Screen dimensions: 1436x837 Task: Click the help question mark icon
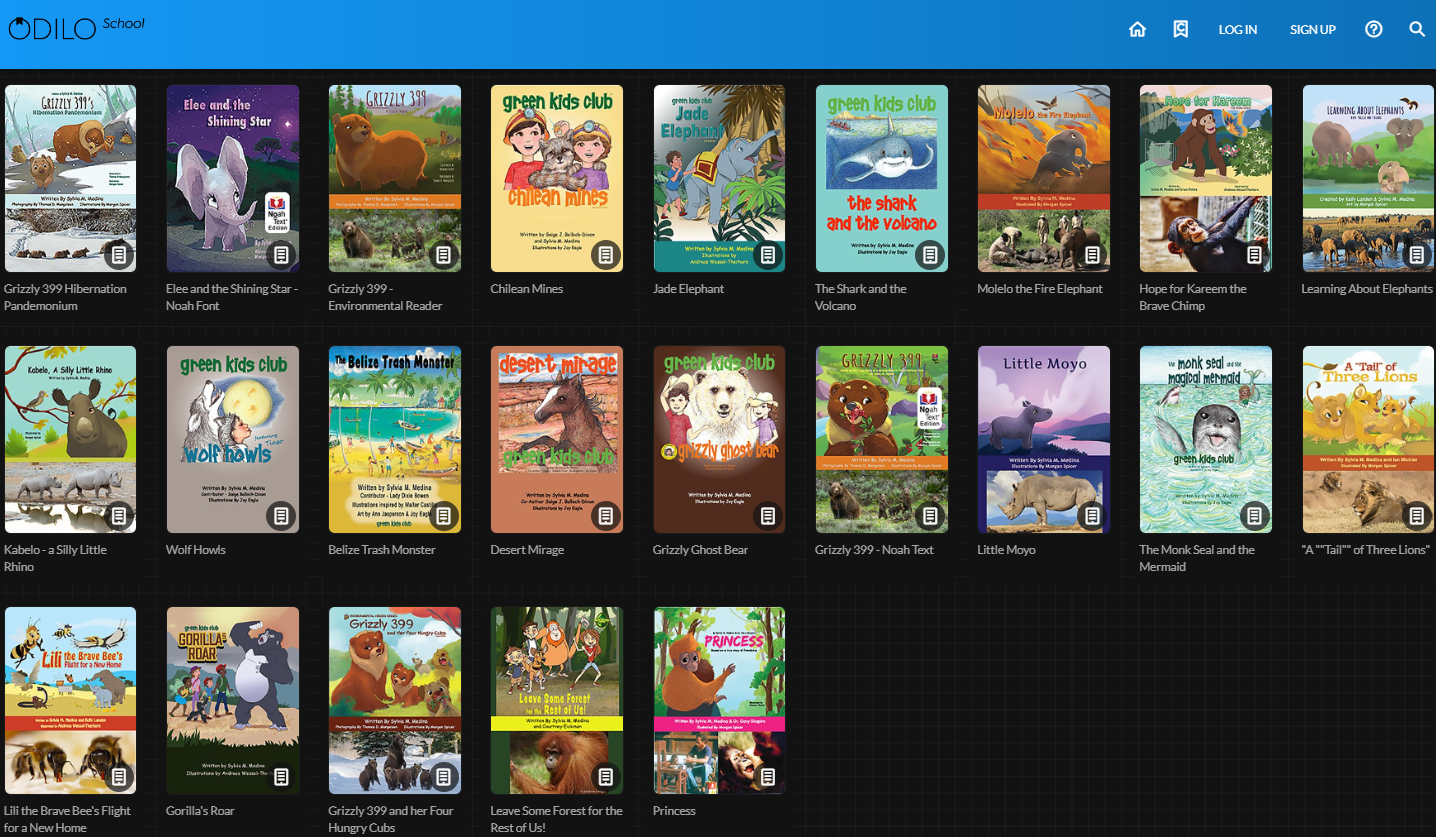tap(1374, 29)
